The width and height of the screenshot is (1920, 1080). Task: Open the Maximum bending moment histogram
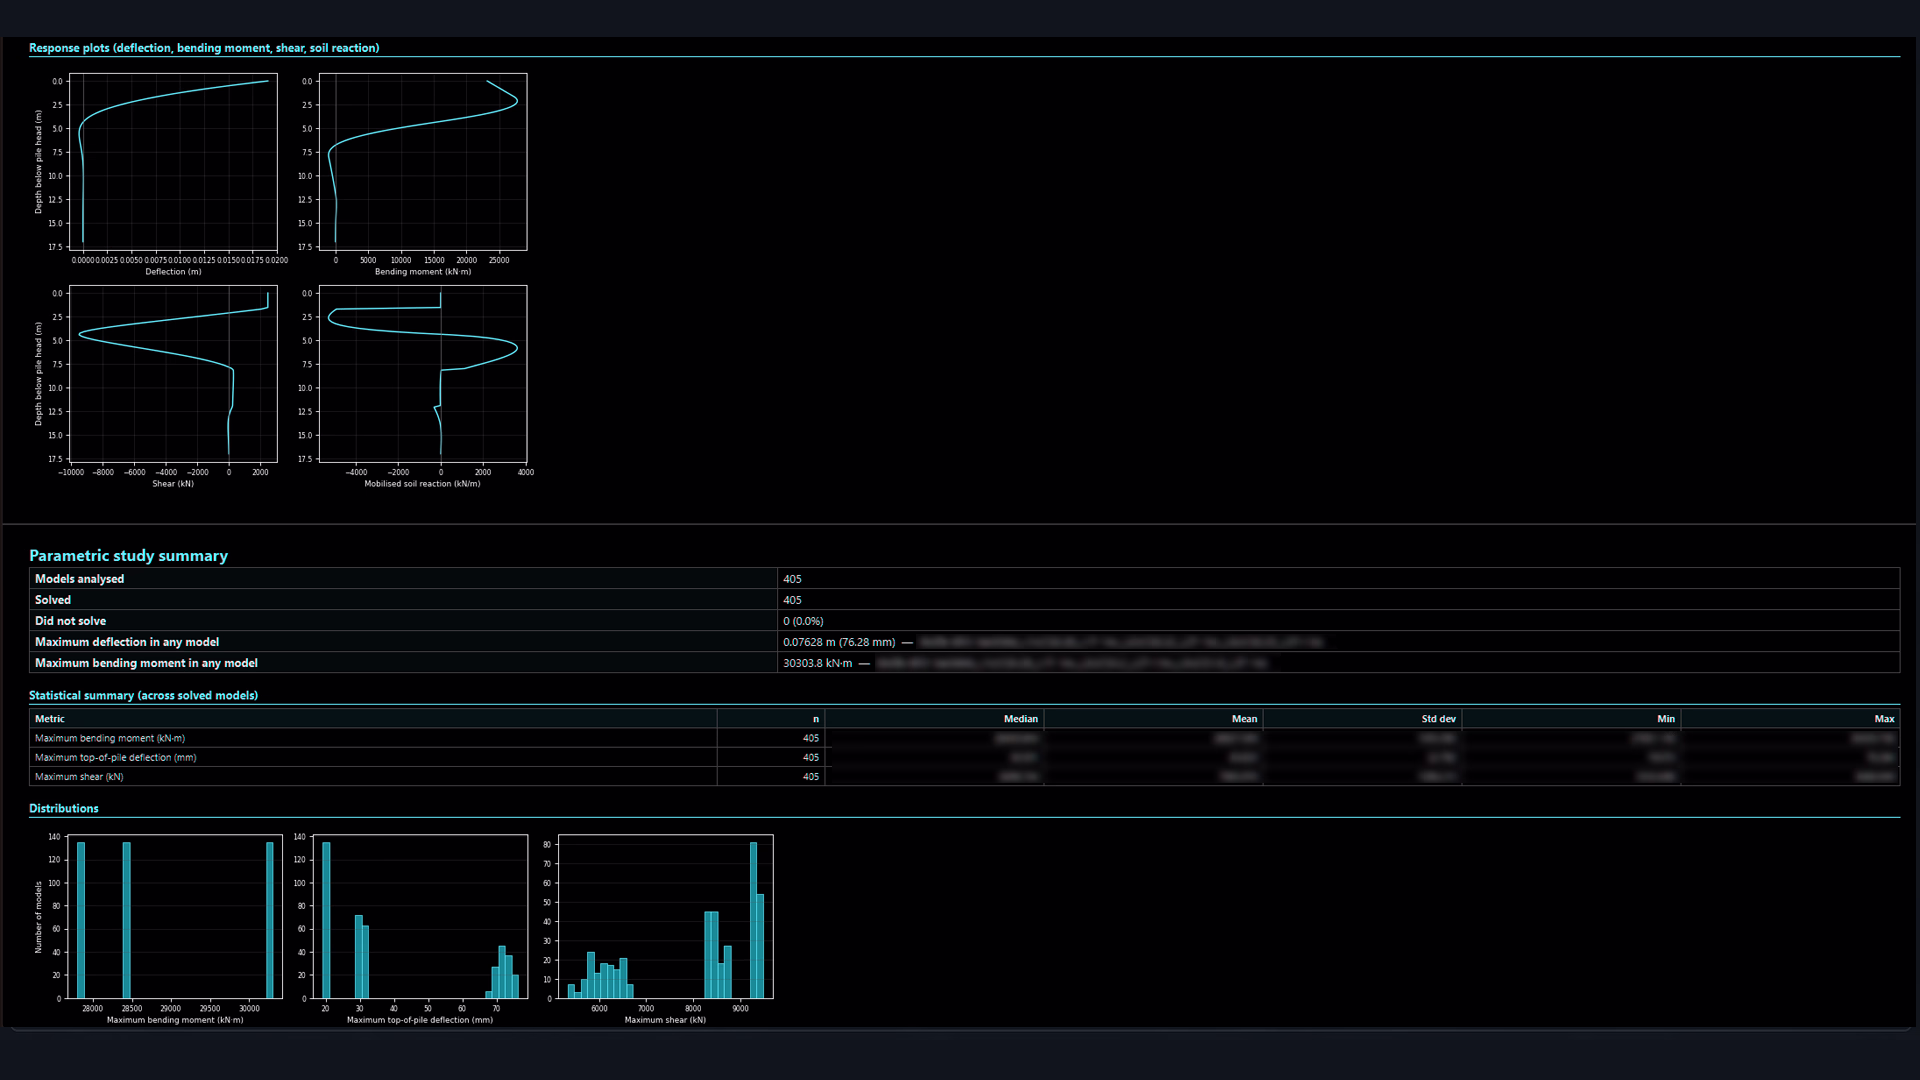click(175, 917)
